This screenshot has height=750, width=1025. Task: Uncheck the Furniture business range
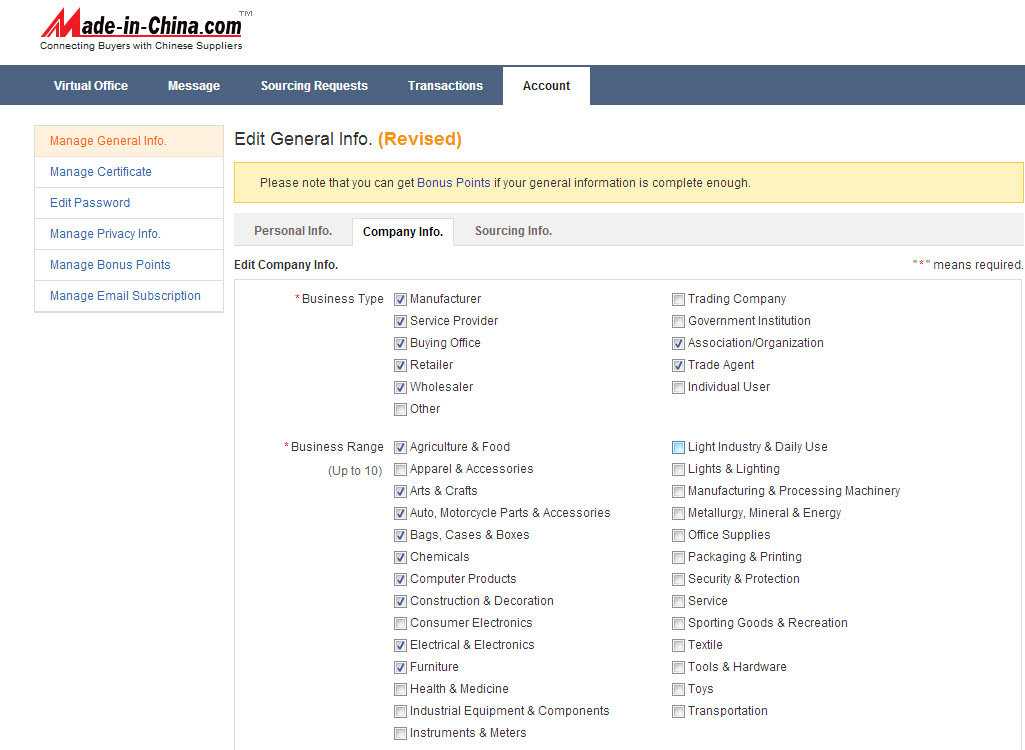pyautogui.click(x=401, y=667)
